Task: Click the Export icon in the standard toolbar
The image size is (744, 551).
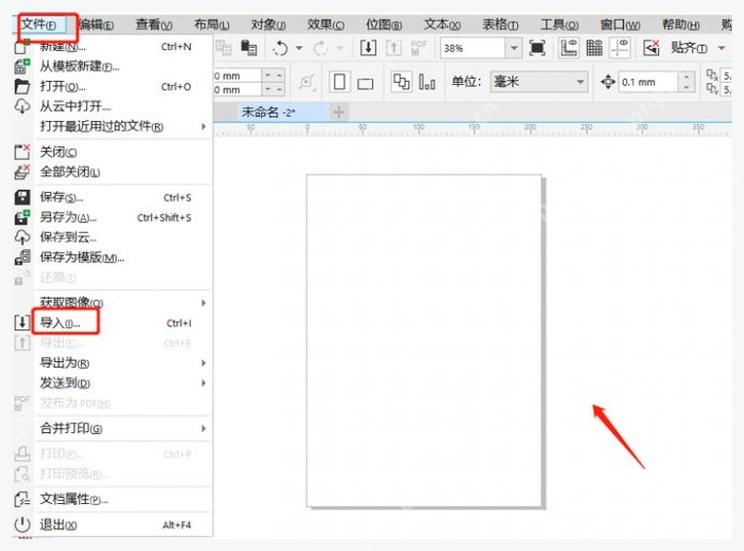Action: [394, 47]
